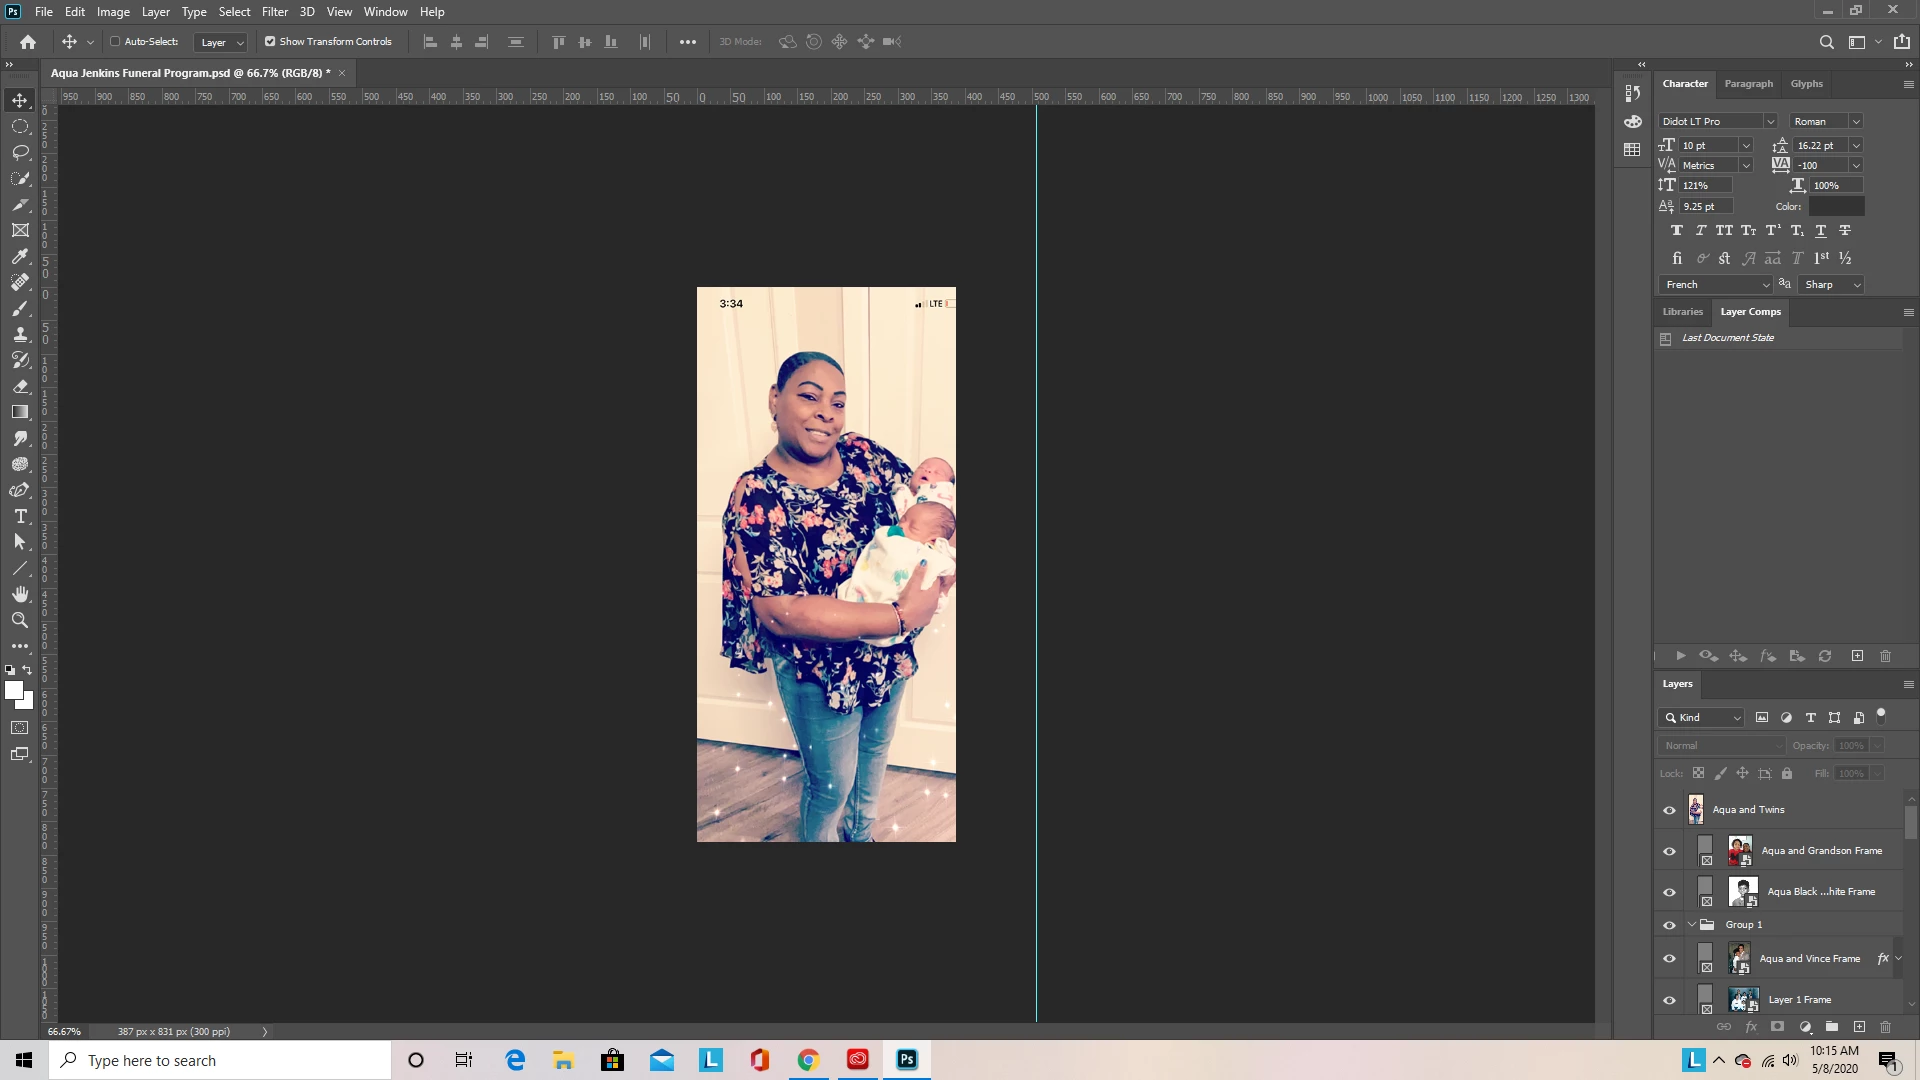The image size is (1920, 1080).
Task: Choose the Hand tool
Action: [x=20, y=594]
